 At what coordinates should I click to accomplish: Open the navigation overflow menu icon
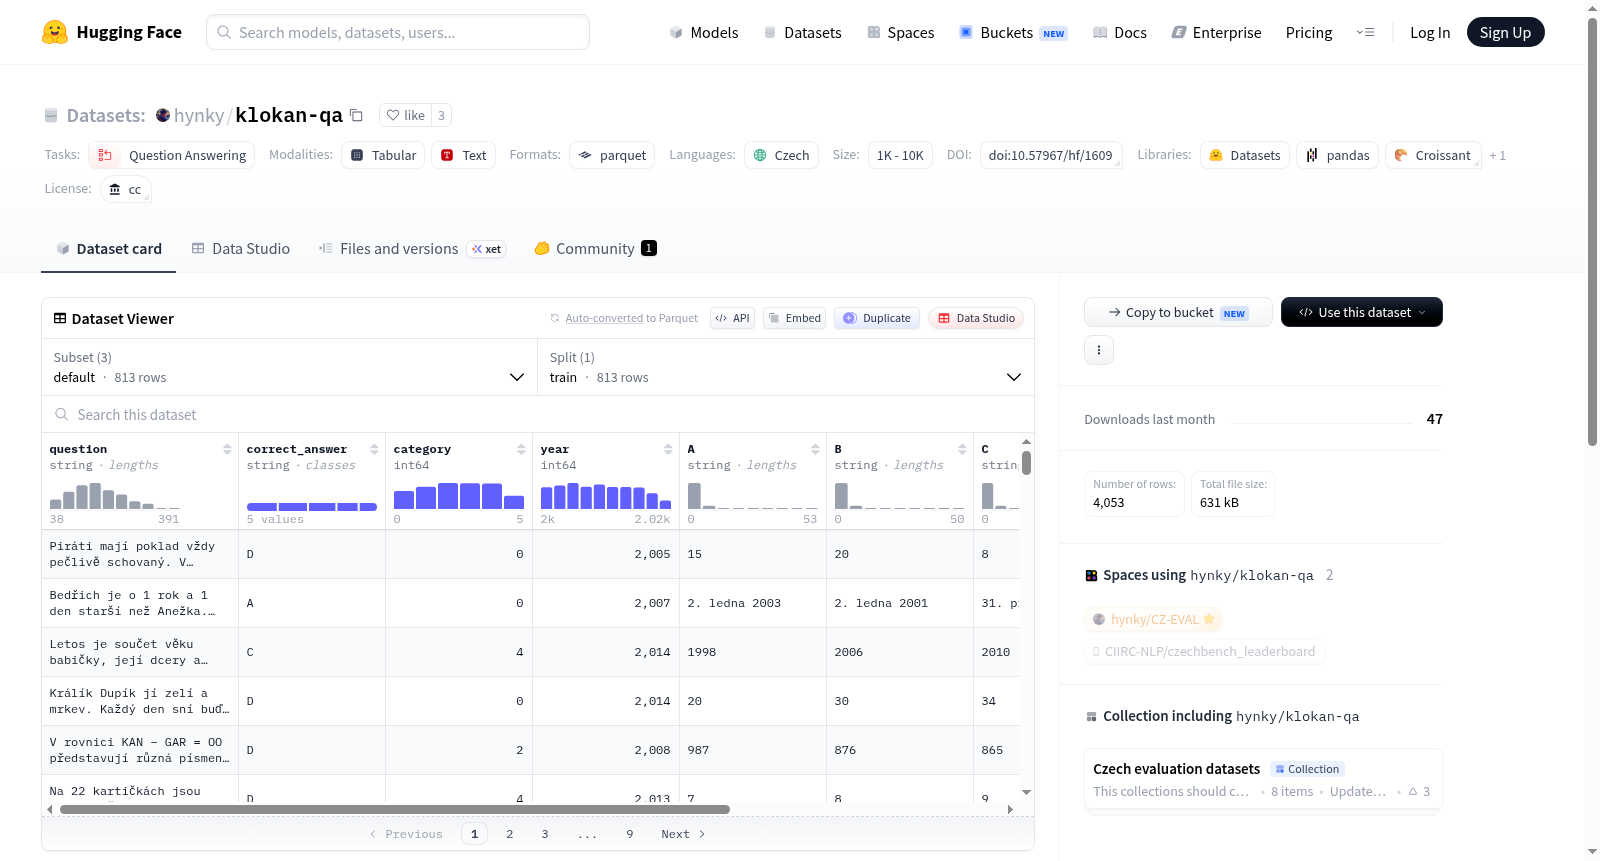(x=1365, y=32)
